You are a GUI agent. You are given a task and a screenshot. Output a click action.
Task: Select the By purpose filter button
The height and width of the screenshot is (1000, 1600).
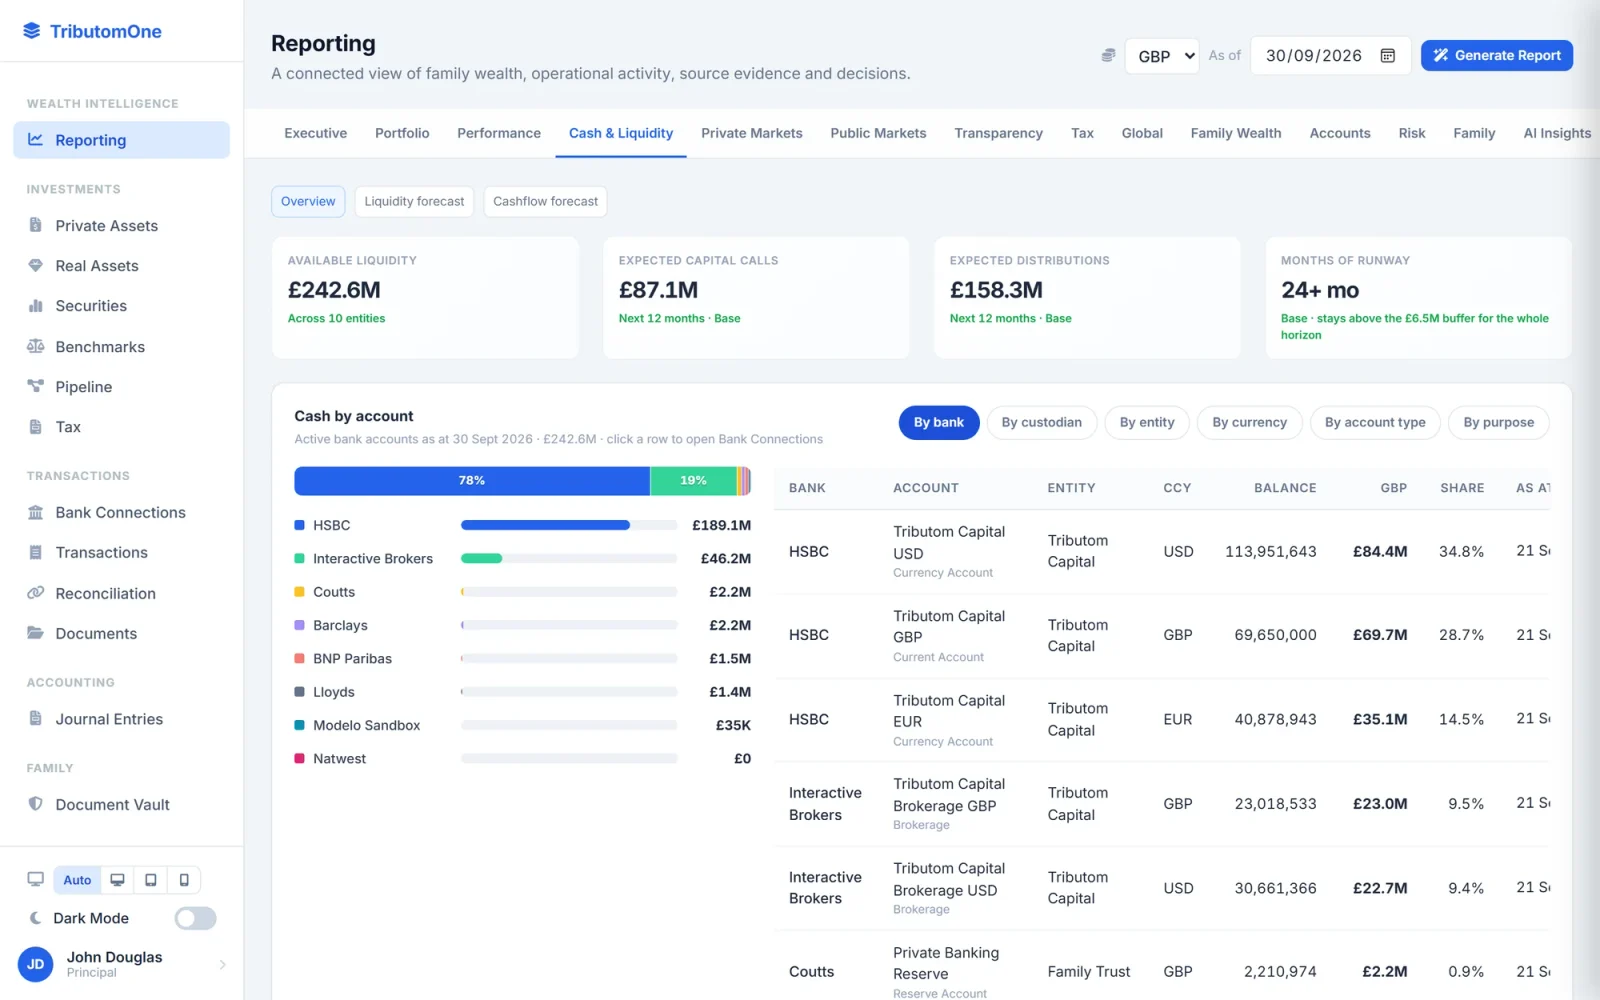(1498, 423)
